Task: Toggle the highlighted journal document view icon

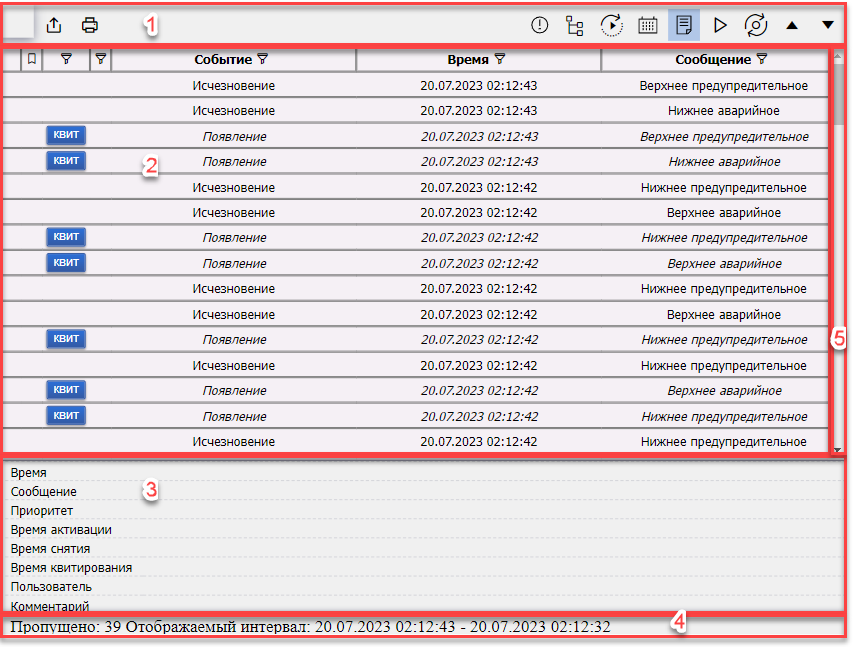Action: coord(683,25)
